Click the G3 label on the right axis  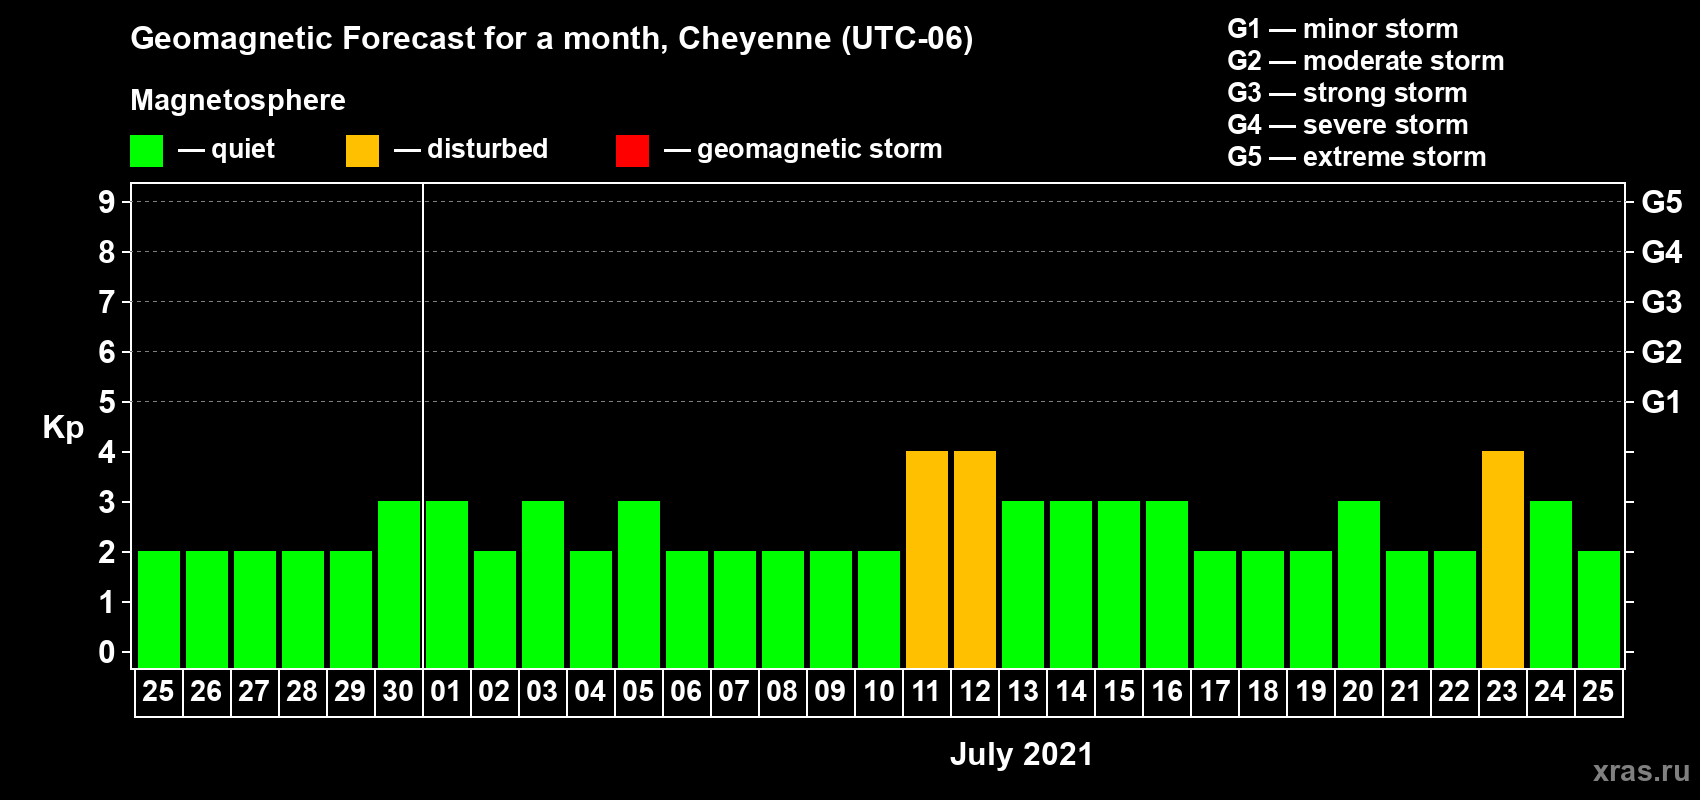(x=1662, y=302)
